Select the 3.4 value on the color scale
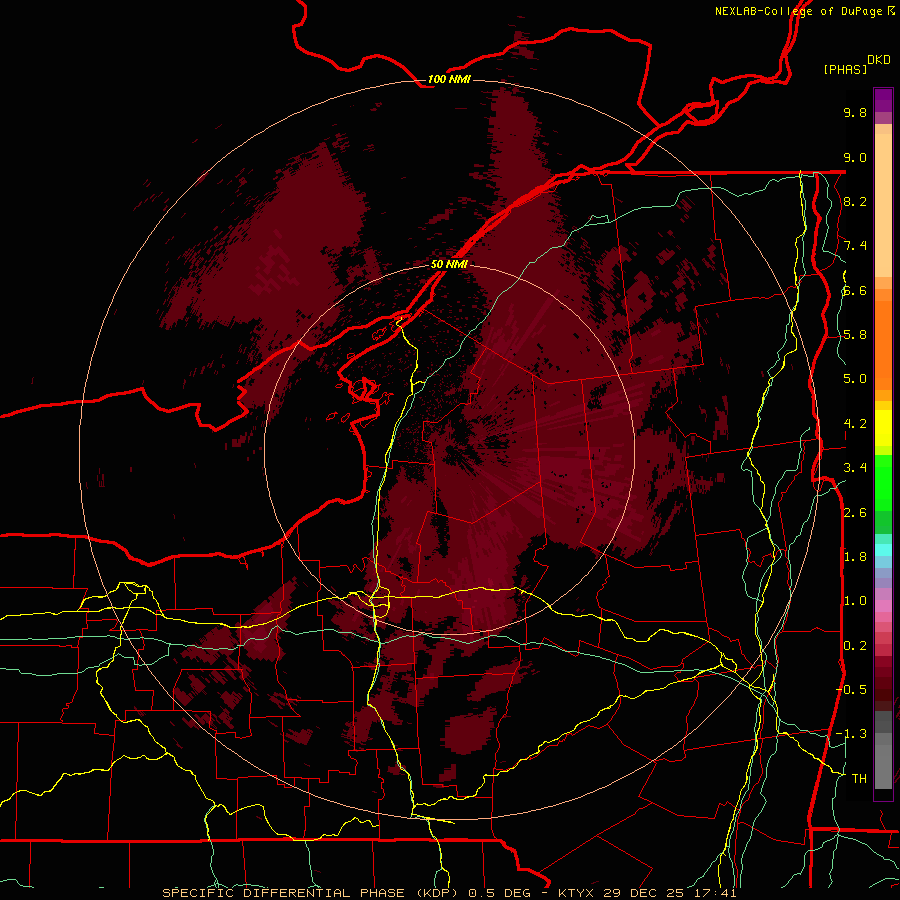This screenshot has width=900, height=900. tap(855, 468)
